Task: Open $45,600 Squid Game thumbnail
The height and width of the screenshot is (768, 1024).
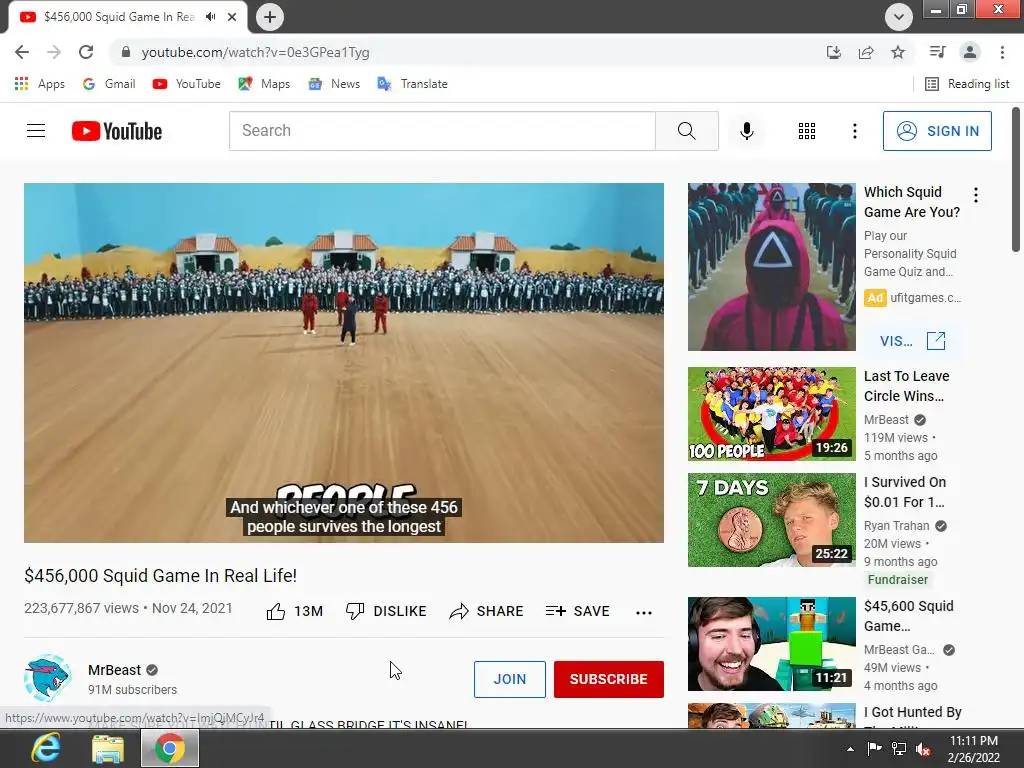Action: (771, 644)
